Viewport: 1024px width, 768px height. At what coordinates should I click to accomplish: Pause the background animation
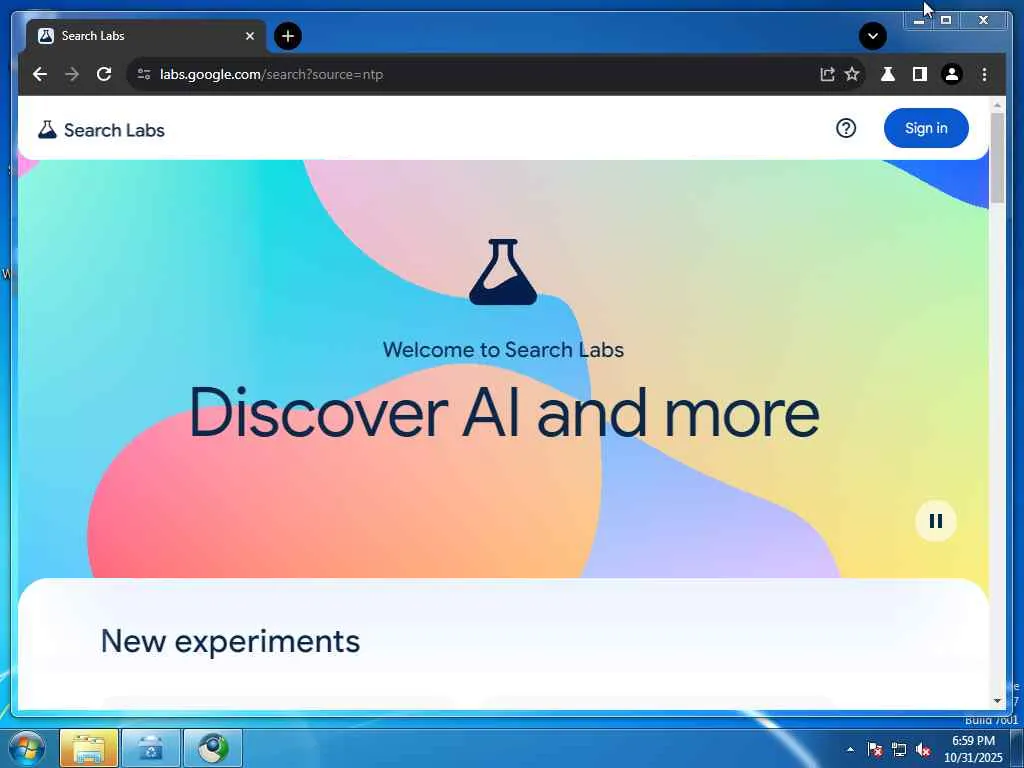[936, 521]
